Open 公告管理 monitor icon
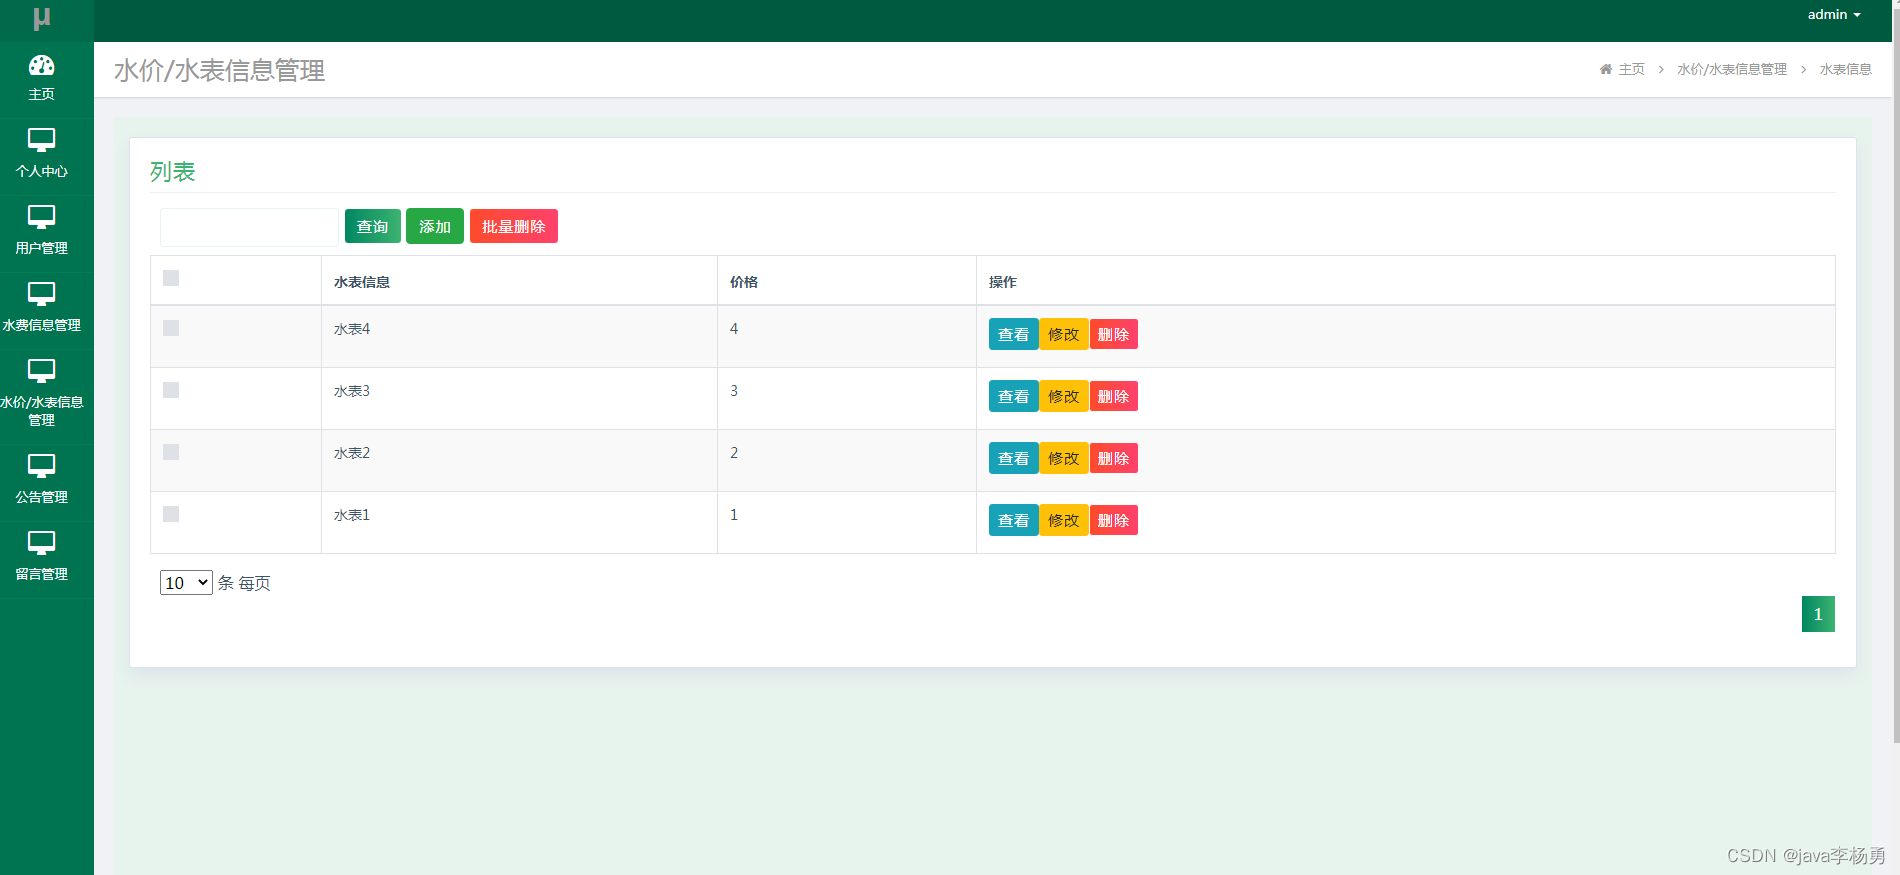 [41, 466]
